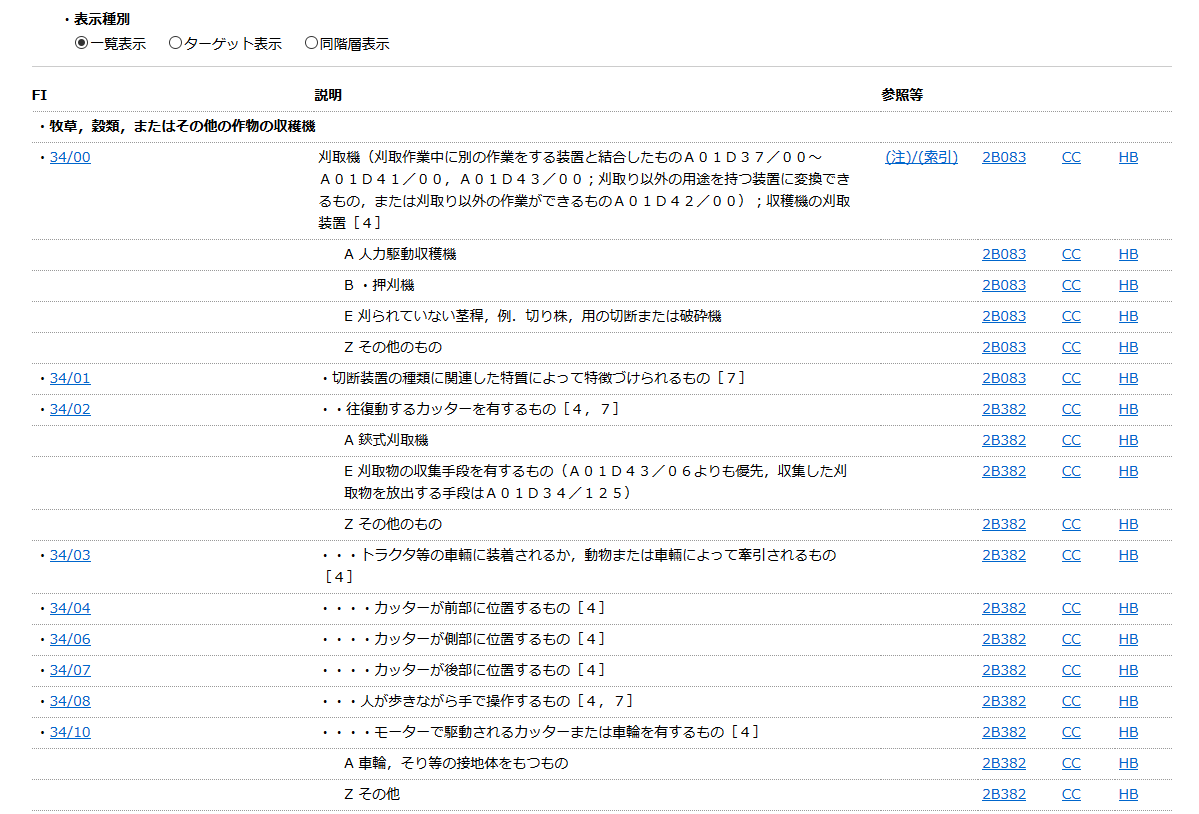Click CC link in the 34/10 row

click(x=1071, y=731)
